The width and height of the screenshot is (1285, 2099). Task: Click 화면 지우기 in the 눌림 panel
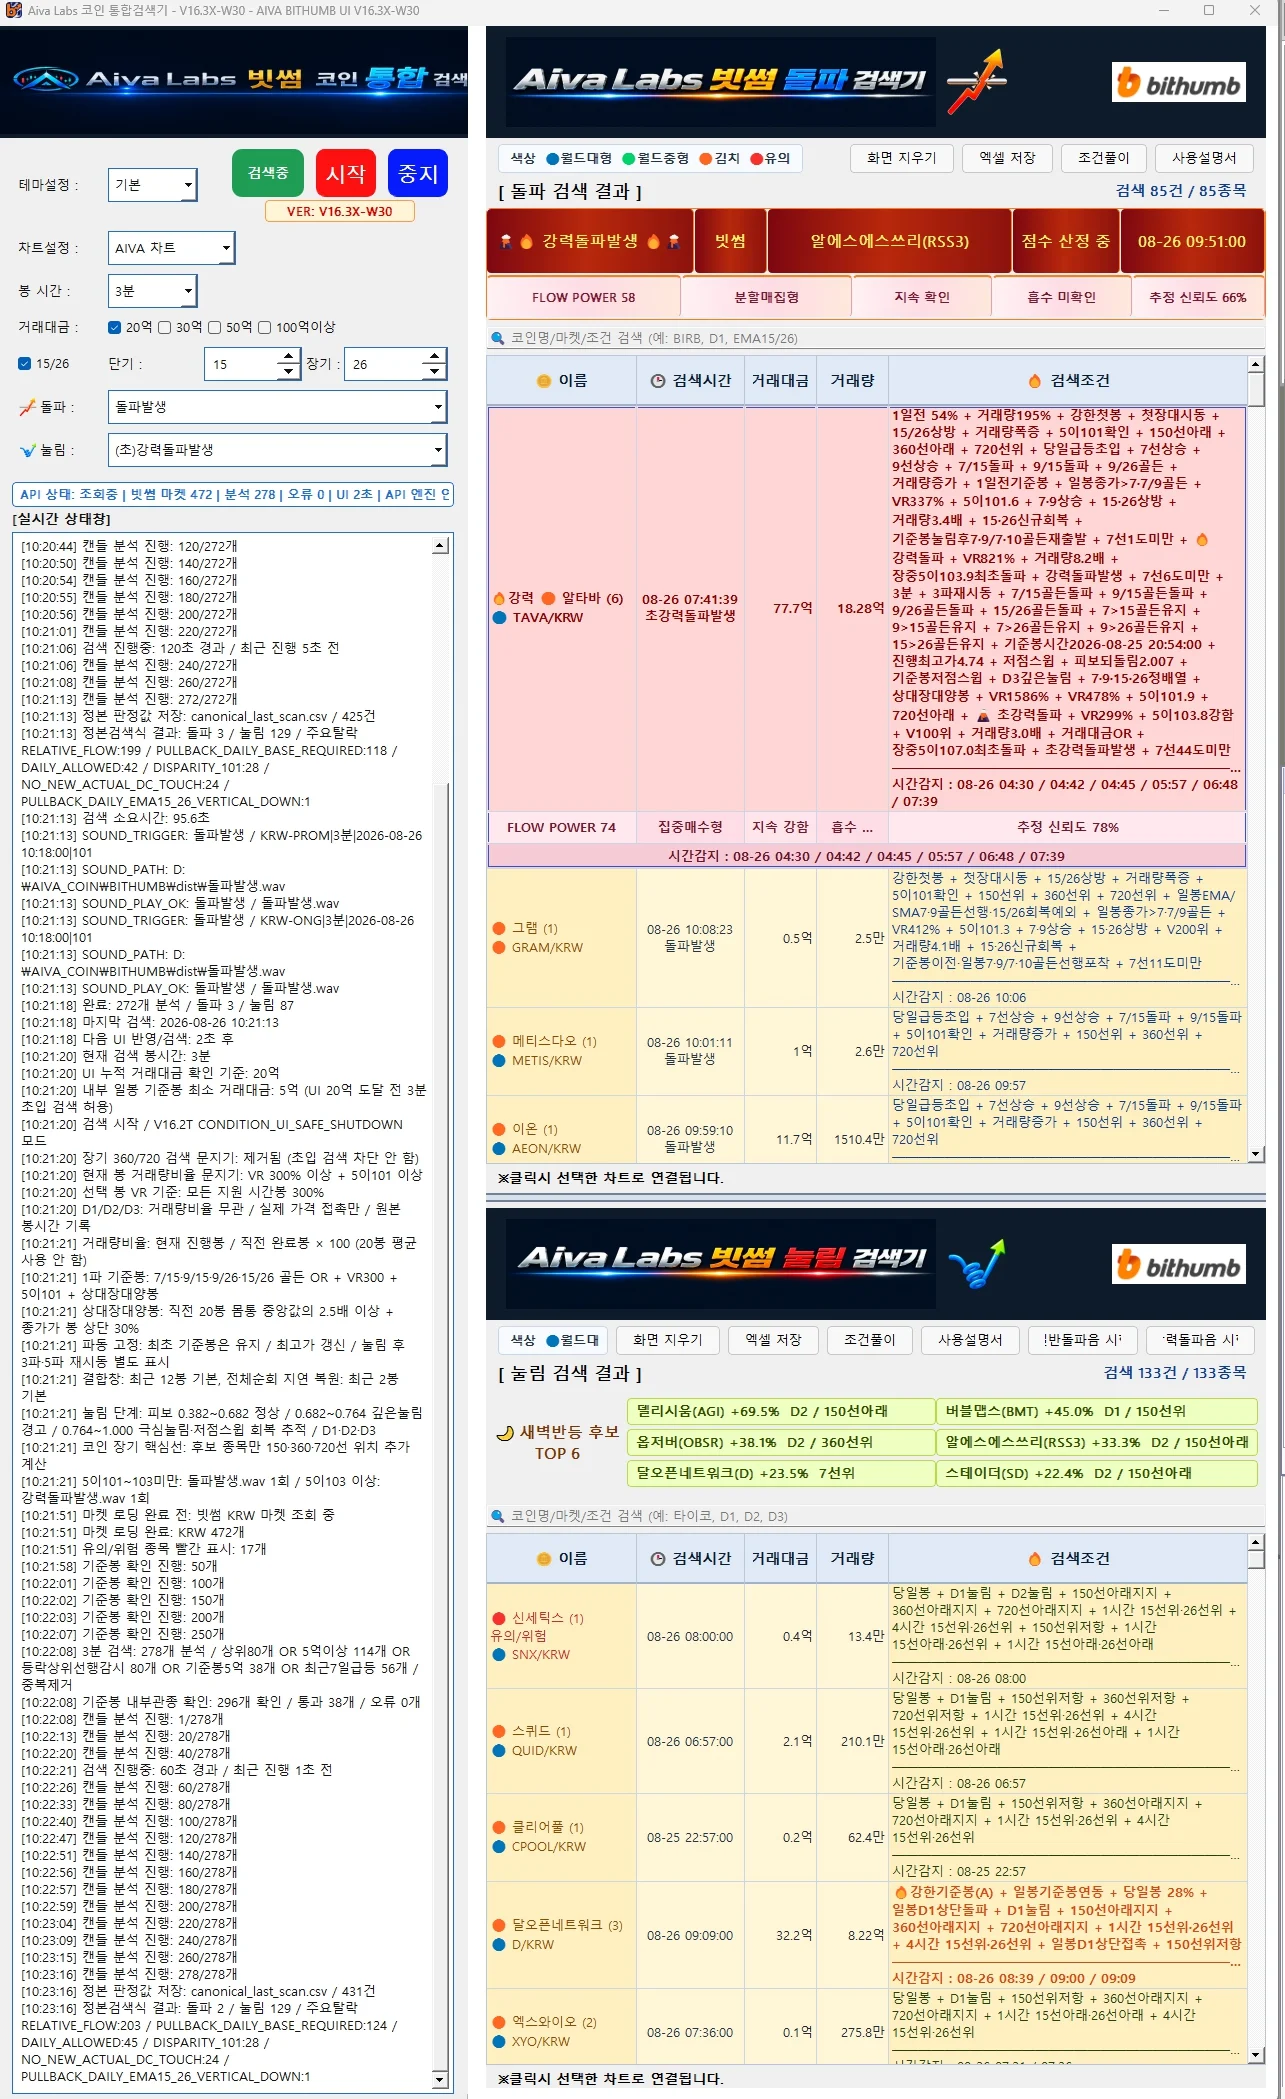668,1340
